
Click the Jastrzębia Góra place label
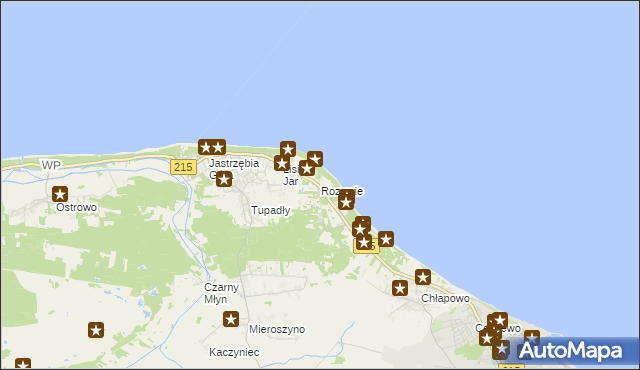click(234, 169)
